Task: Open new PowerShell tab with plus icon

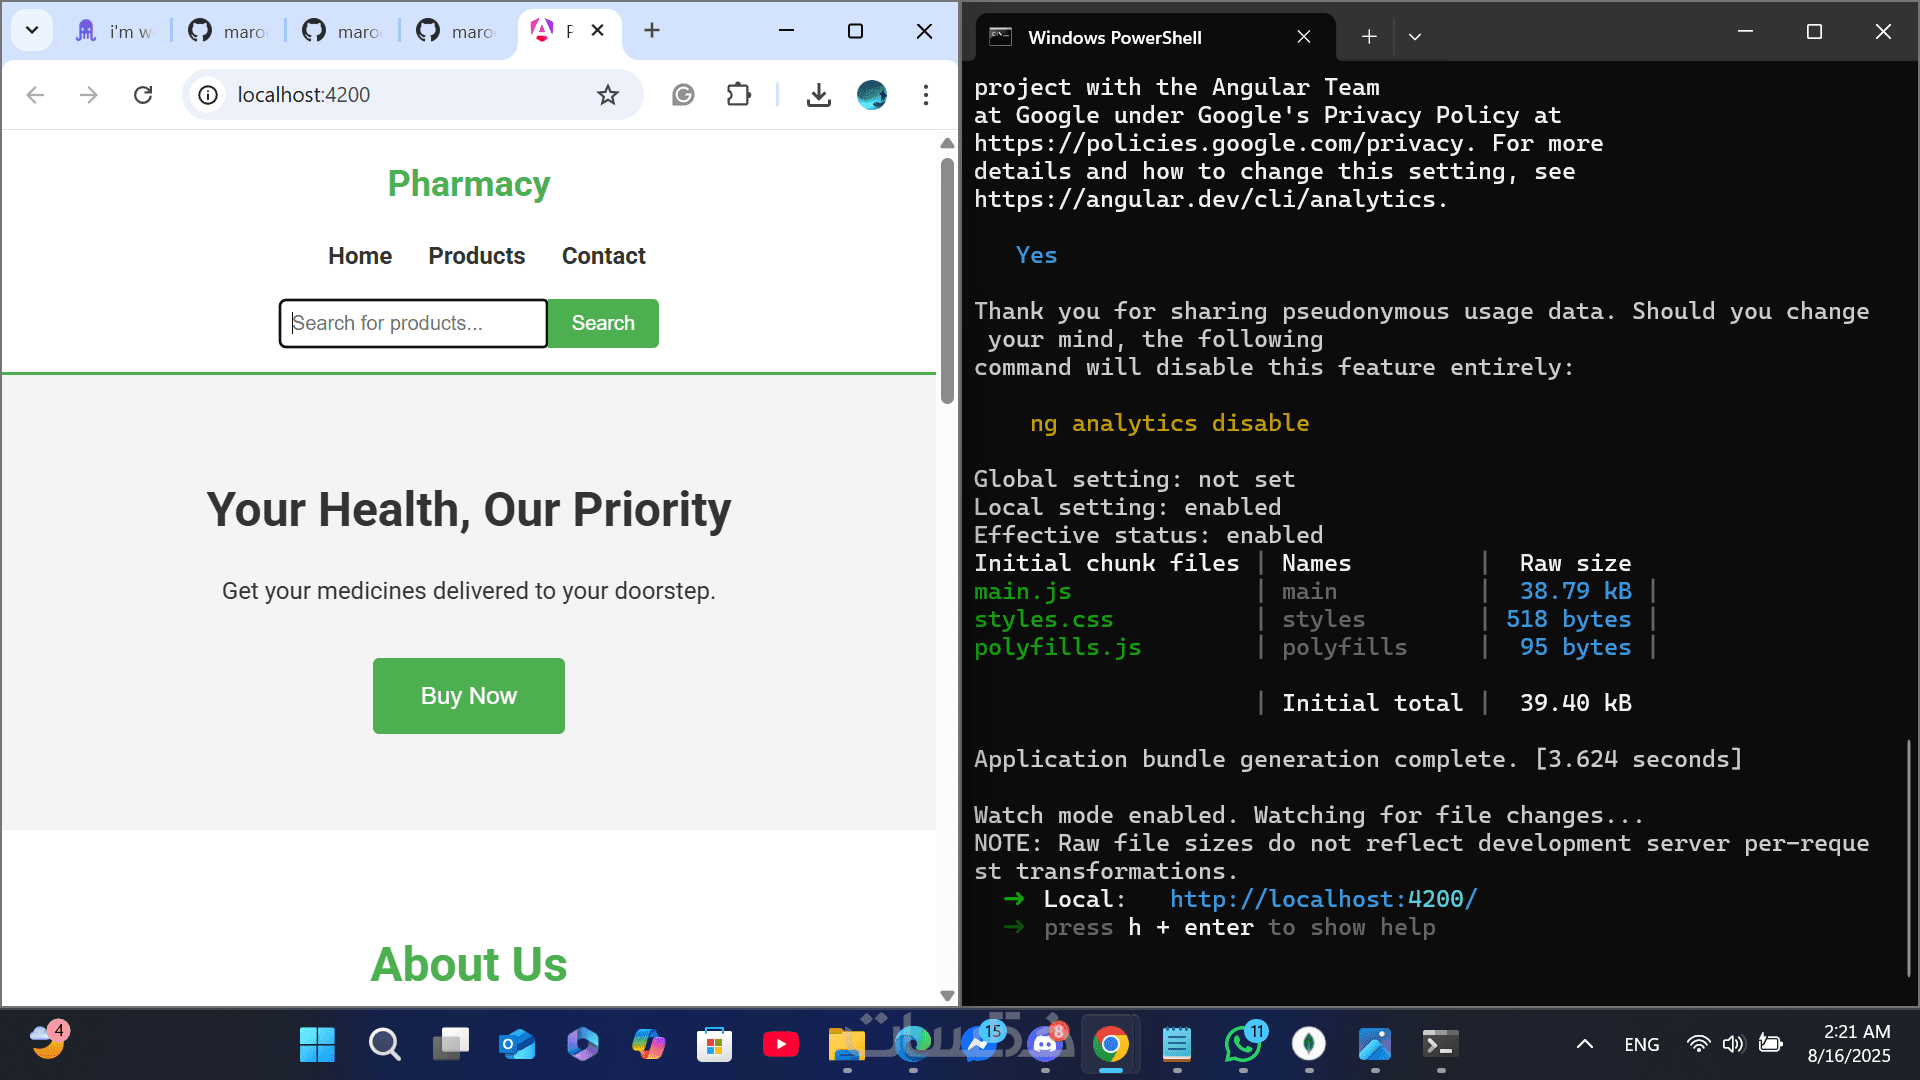Action: (x=1369, y=37)
